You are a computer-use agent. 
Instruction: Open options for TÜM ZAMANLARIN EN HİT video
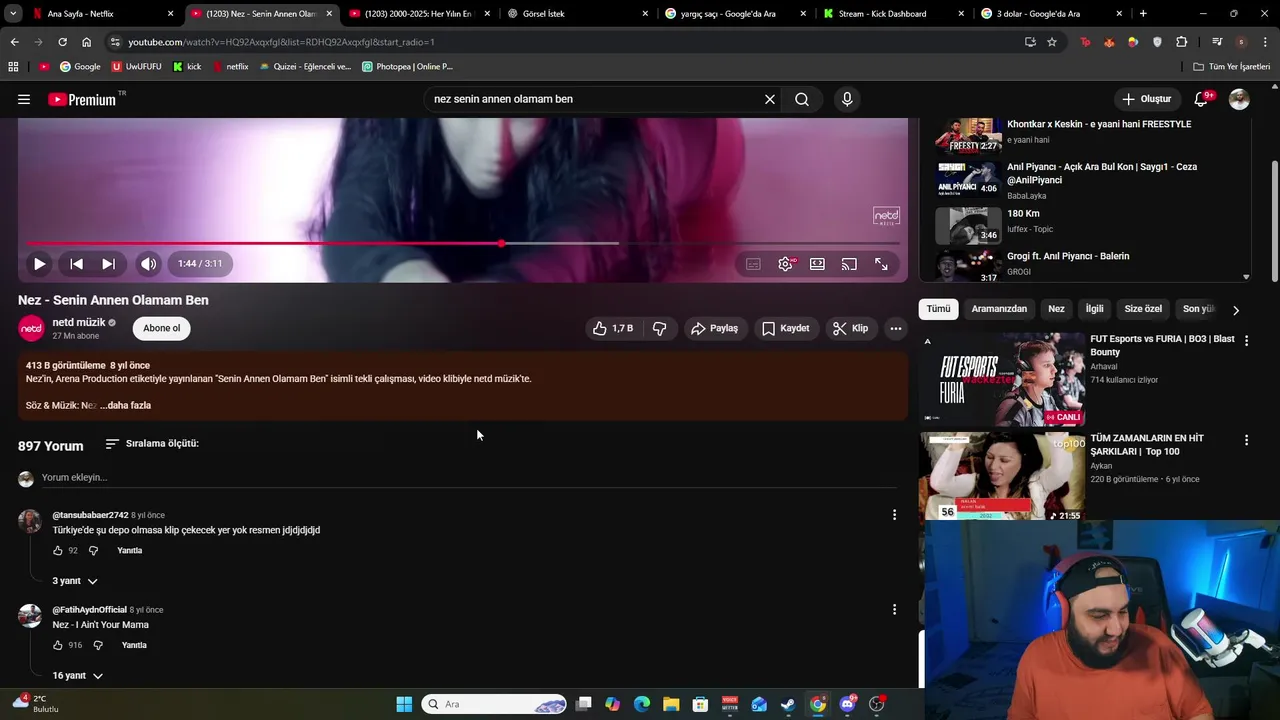[1246, 440]
